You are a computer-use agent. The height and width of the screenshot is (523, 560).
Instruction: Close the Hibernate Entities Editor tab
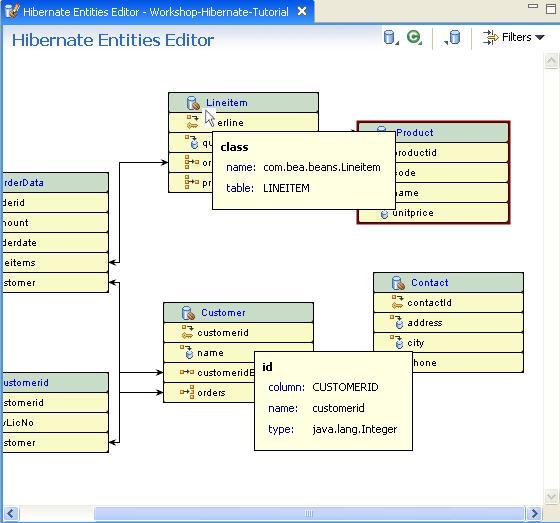[302, 11]
